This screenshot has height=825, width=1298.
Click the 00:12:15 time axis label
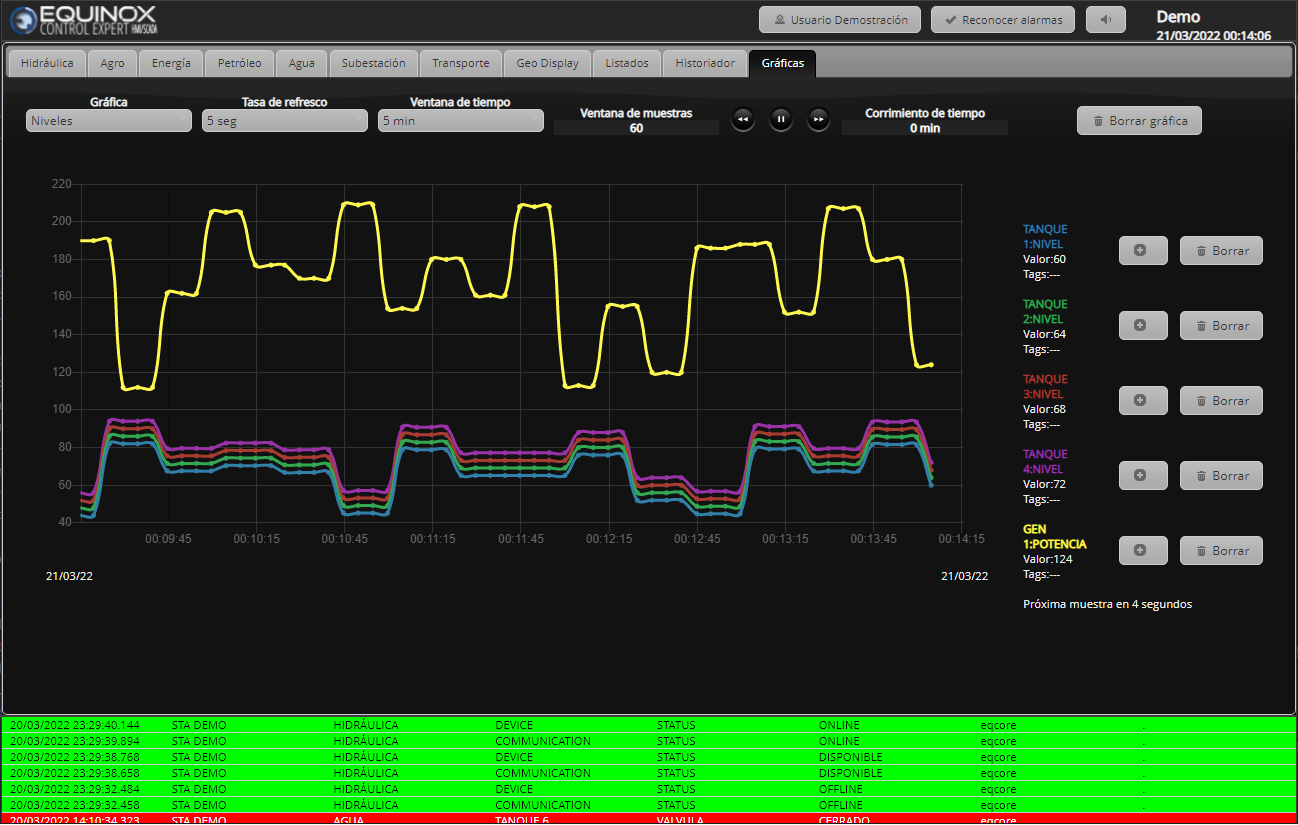609,538
